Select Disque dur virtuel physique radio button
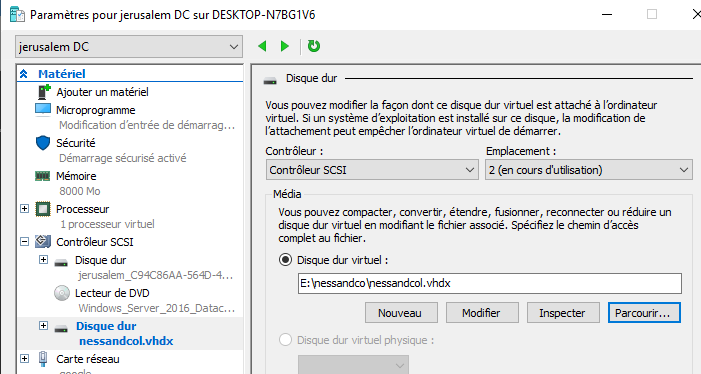 coord(285,340)
